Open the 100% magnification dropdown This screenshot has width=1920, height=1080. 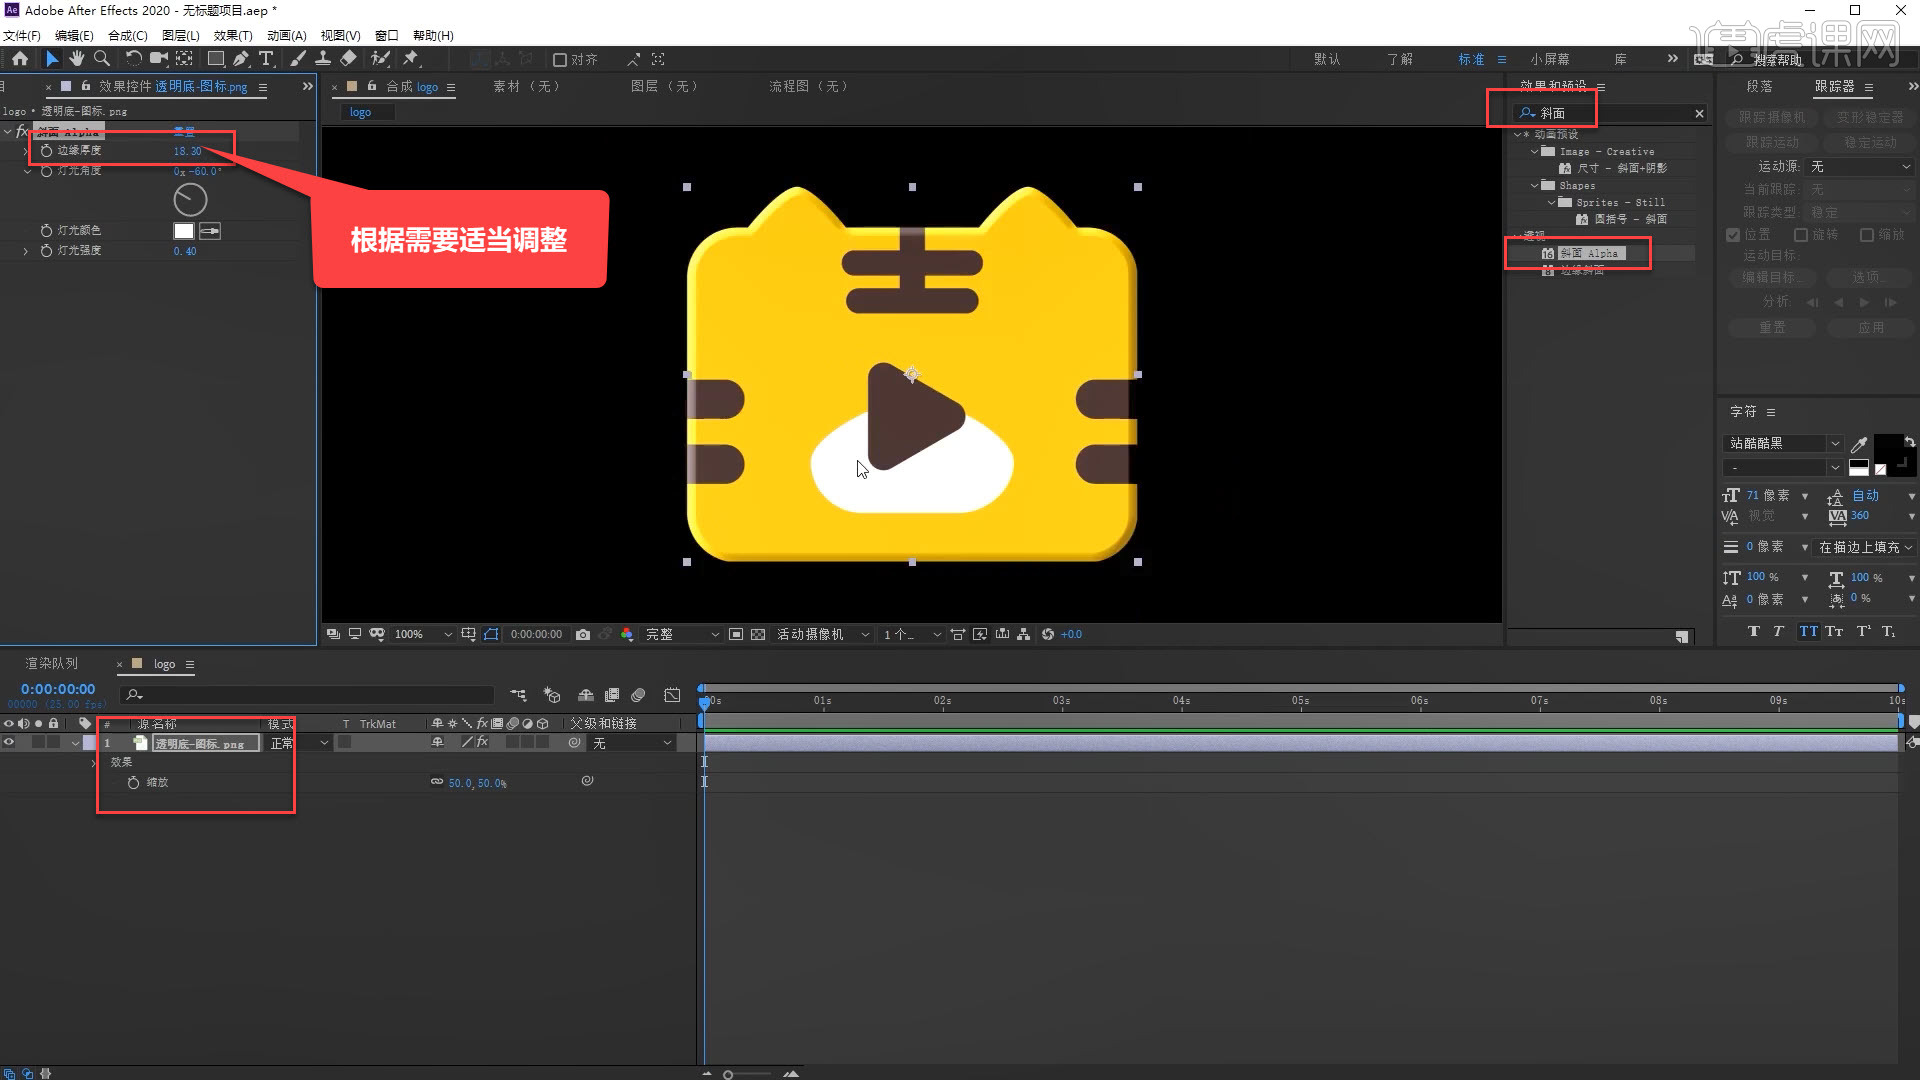[x=423, y=635]
